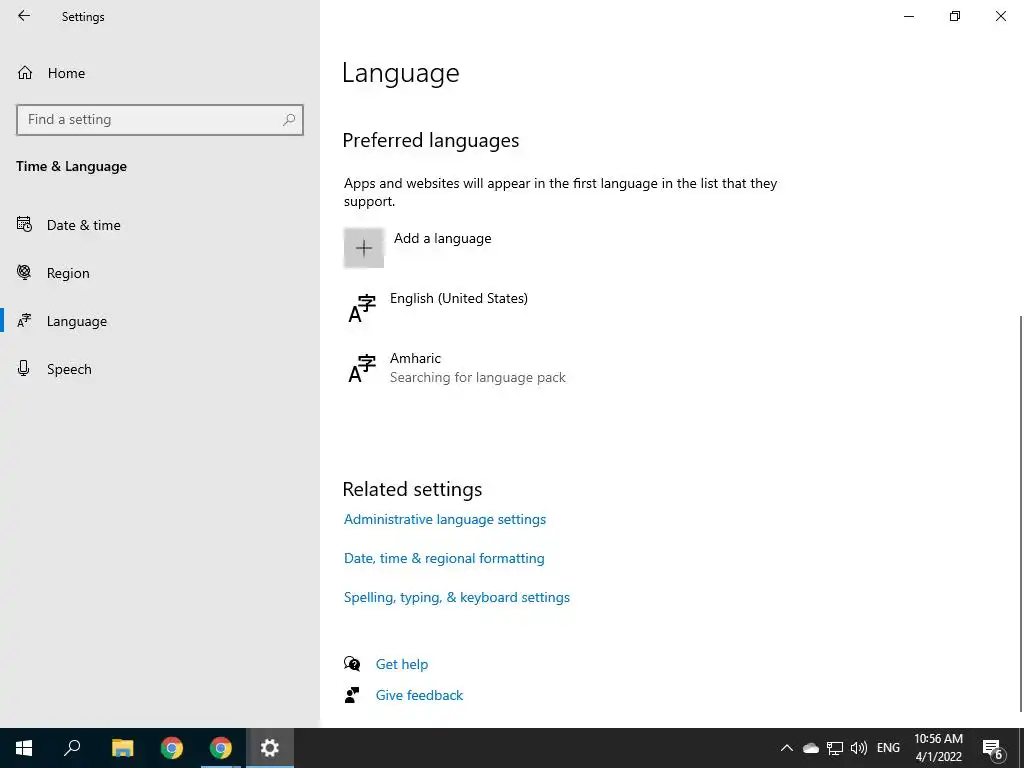Viewport: 1024px width, 768px height.
Task: Open the first Chrome taskbar icon
Action: click(x=172, y=748)
